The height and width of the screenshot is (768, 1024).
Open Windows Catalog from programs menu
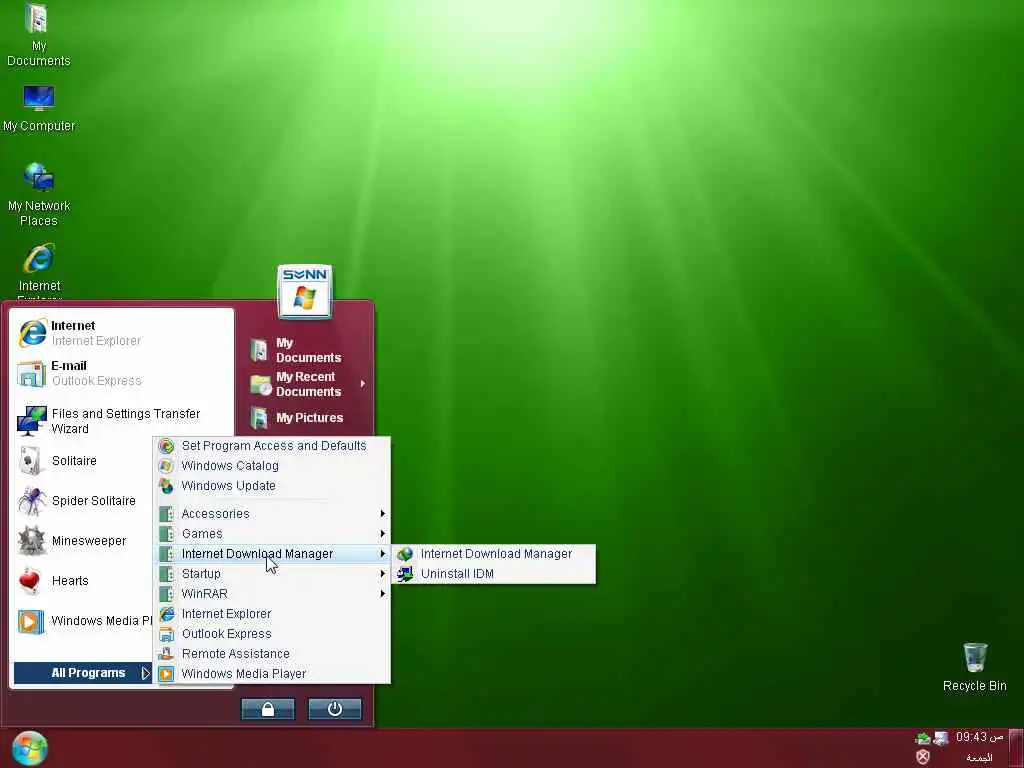(x=272, y=466)
